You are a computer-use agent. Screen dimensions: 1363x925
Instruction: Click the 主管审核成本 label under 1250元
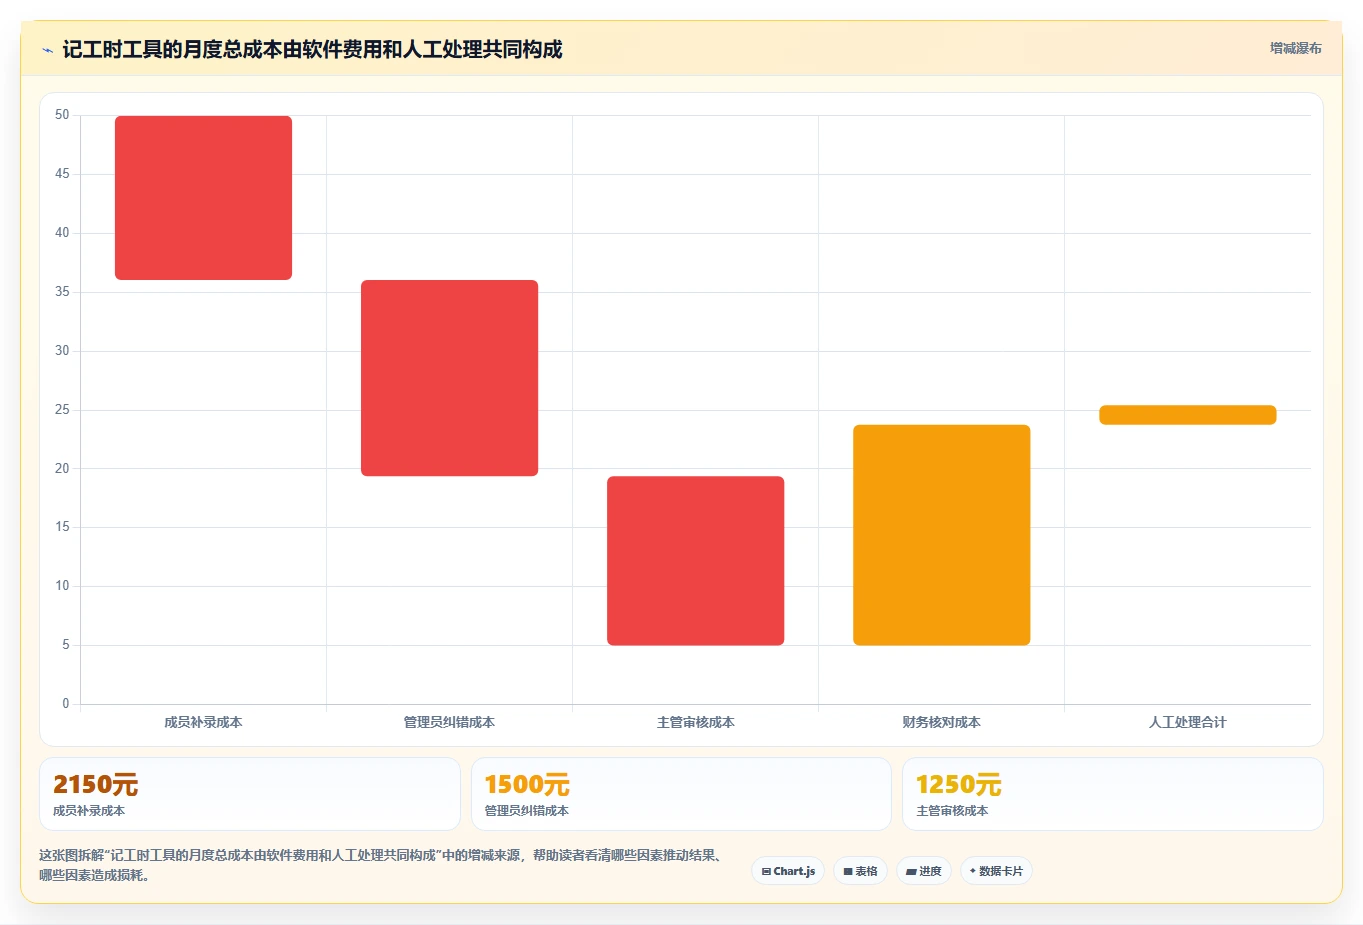[952, 811]
